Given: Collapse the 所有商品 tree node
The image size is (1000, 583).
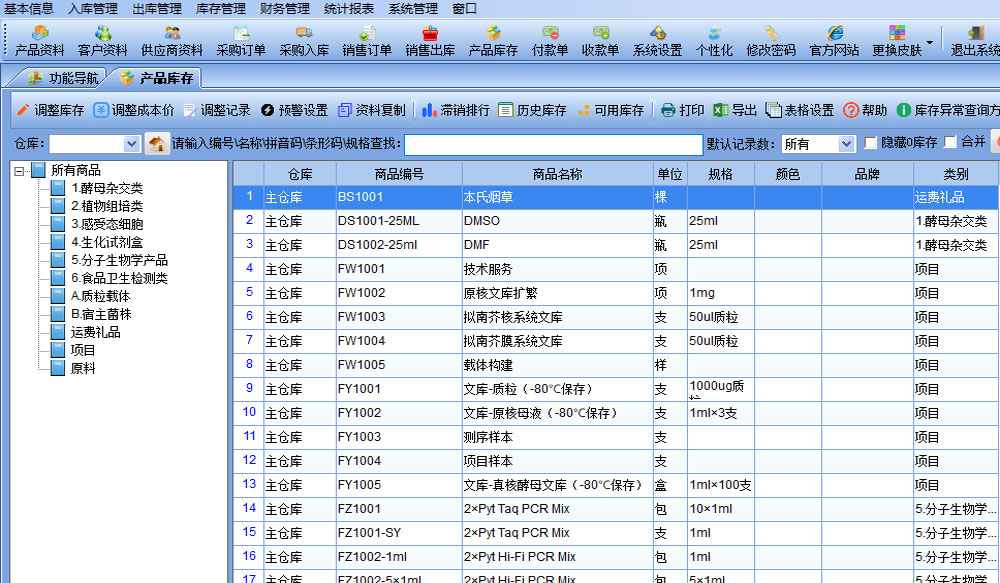Looking at the screenshot, I should (20, 171).
